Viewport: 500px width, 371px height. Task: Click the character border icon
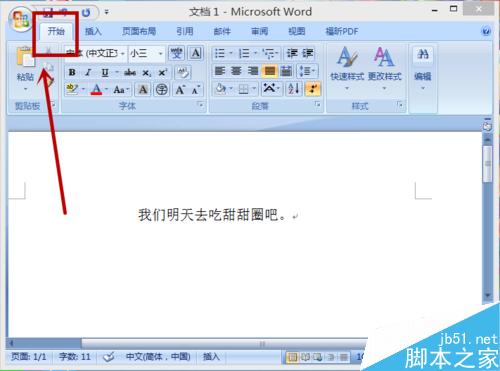coord(196,53)
